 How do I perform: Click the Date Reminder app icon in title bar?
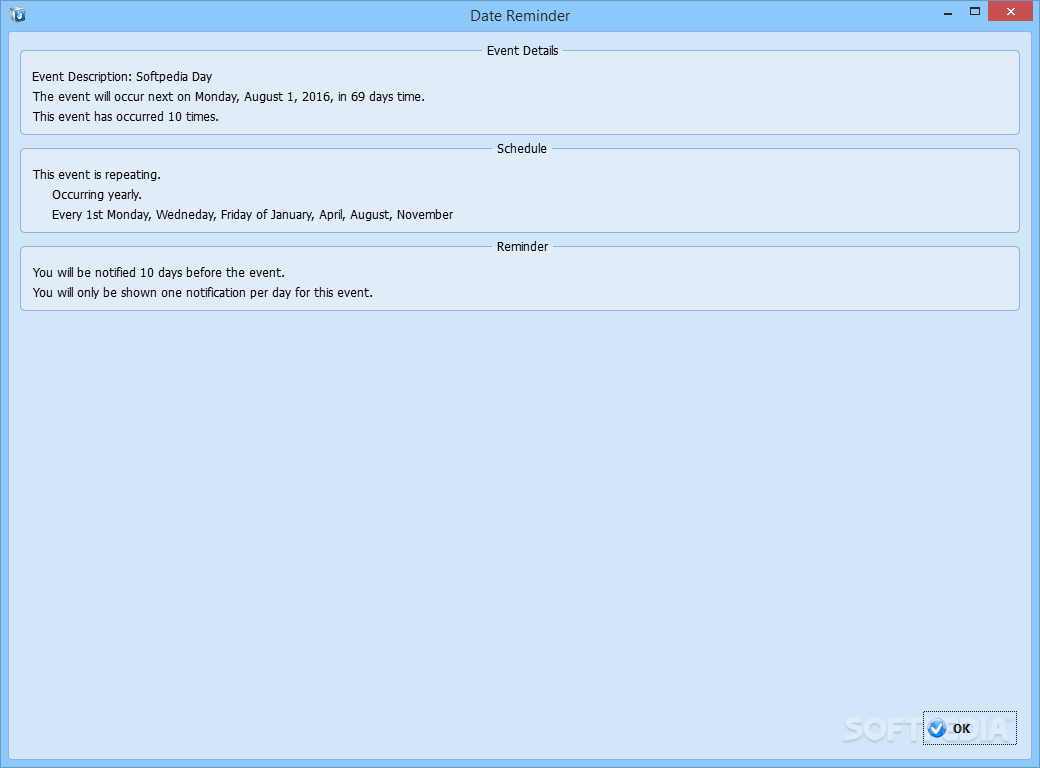[18, 15]
